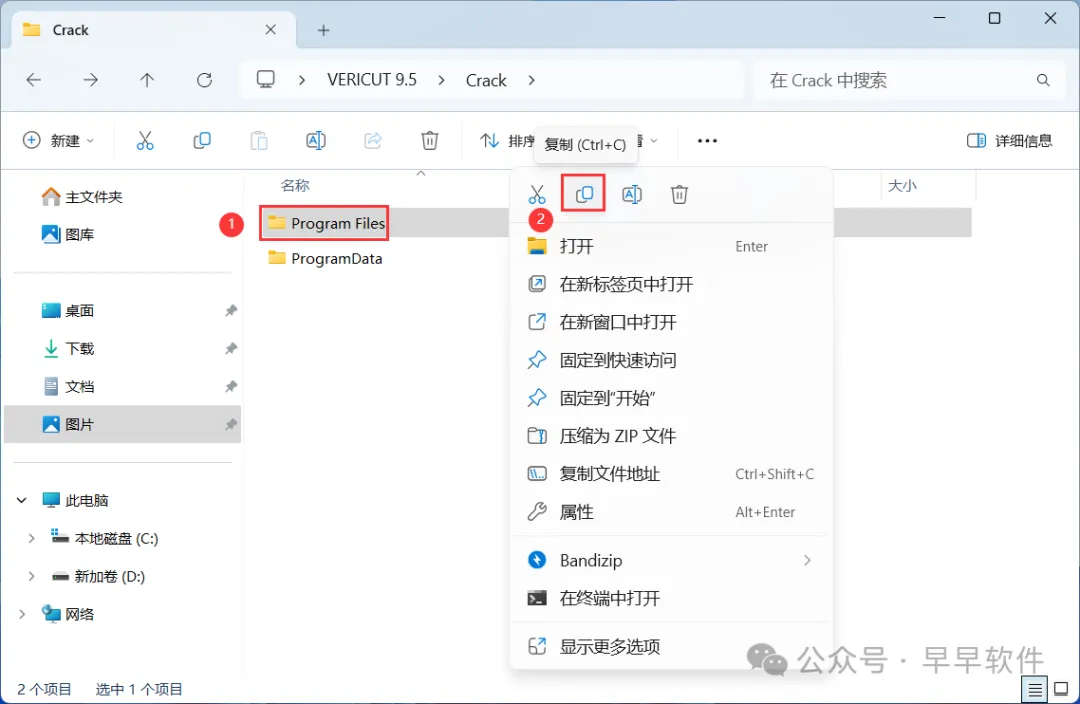Expand the chevron after Crack in path
The width and height of the screenshot is (1080, 704).
click(x=531, y=81)
